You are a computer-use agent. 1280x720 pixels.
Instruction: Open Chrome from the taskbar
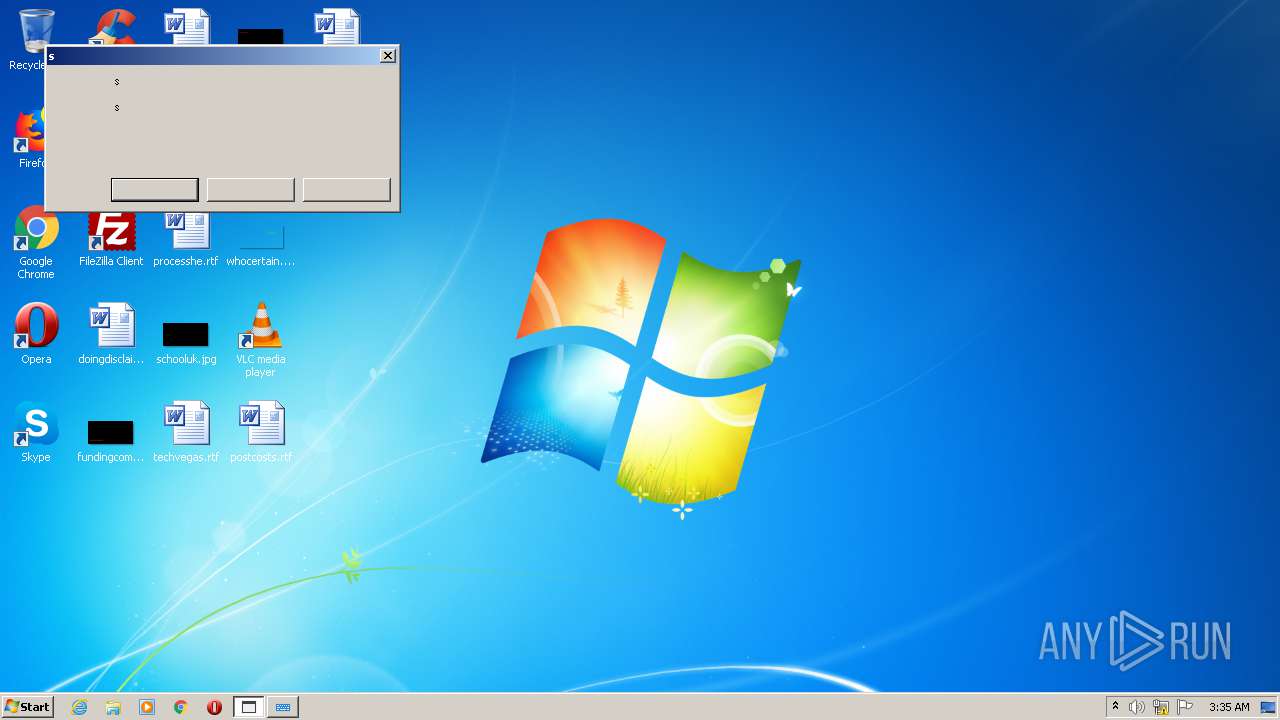[x=181, y=707]
